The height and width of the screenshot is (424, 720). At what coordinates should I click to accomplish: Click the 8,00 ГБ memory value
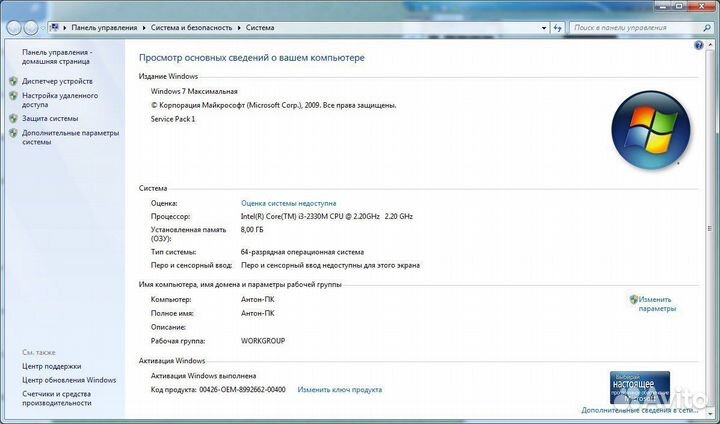252,230
